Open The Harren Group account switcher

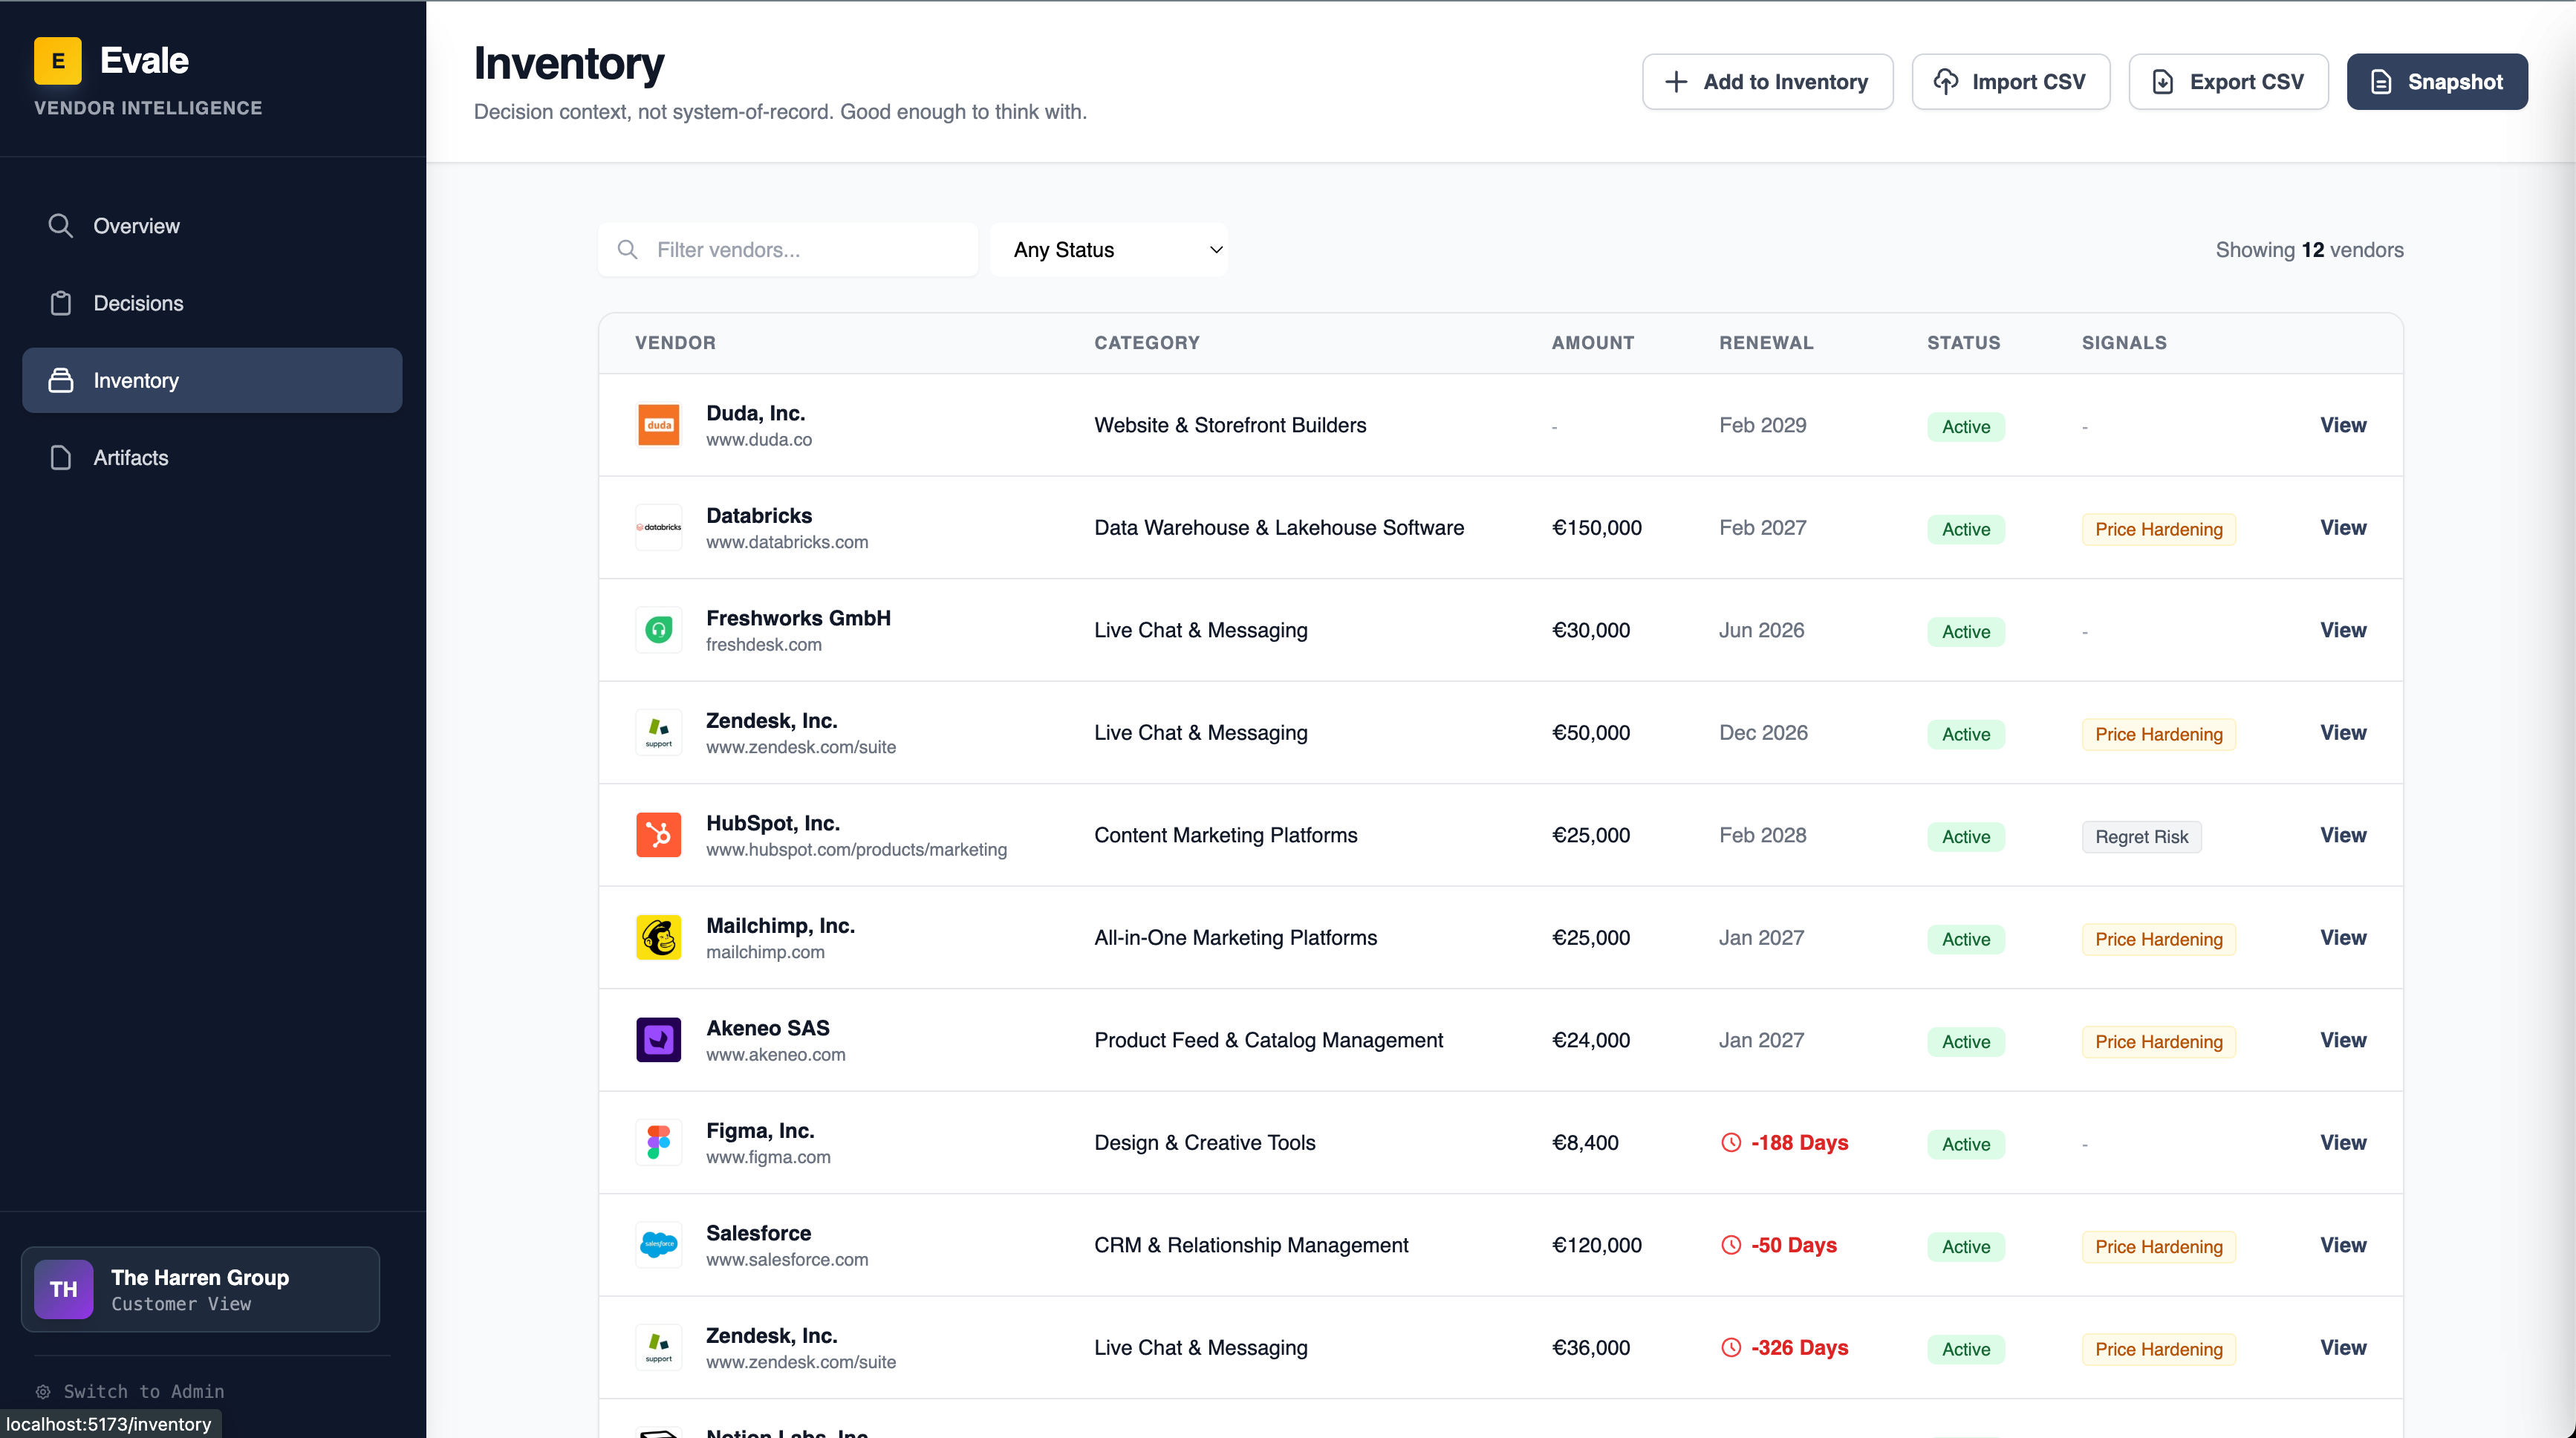pyautogui.click(x=200, y=1289)
